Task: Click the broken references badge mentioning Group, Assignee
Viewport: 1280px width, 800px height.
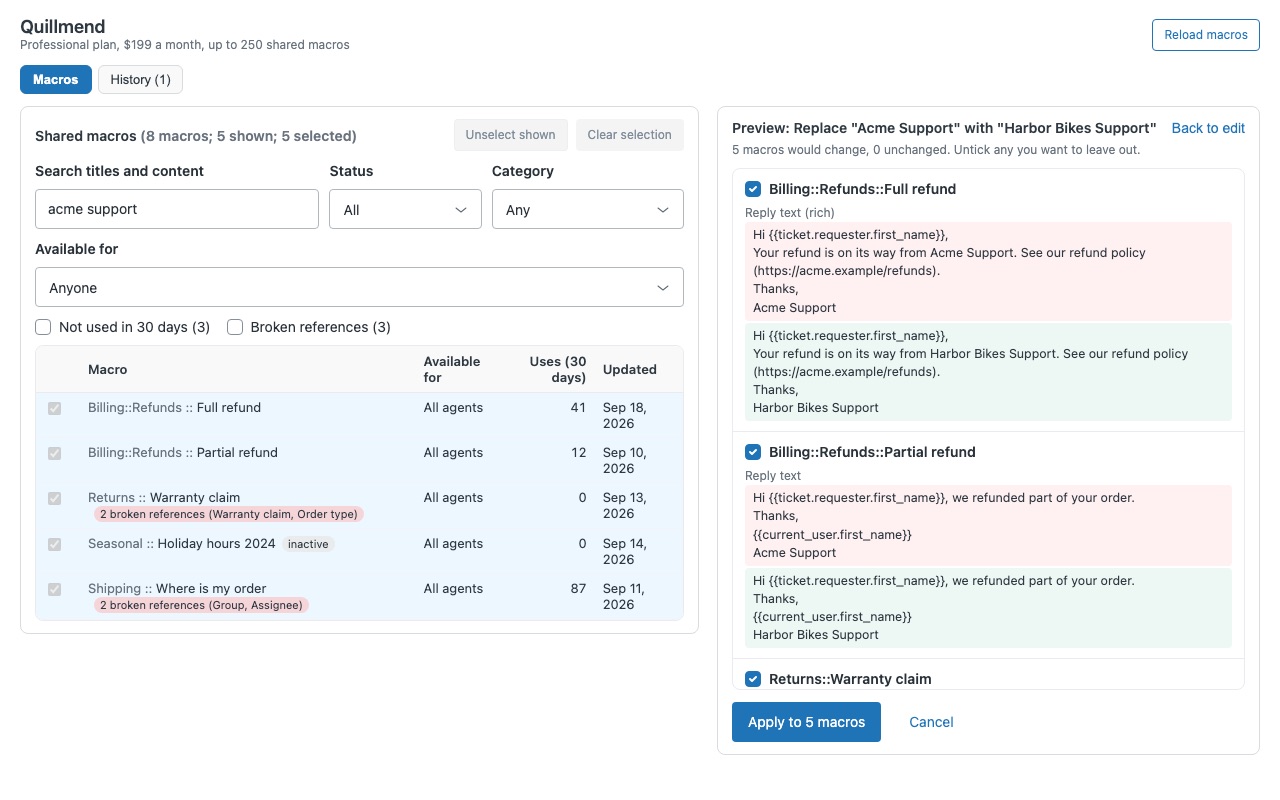Action: pyautogui.click(x=201, y=605)
